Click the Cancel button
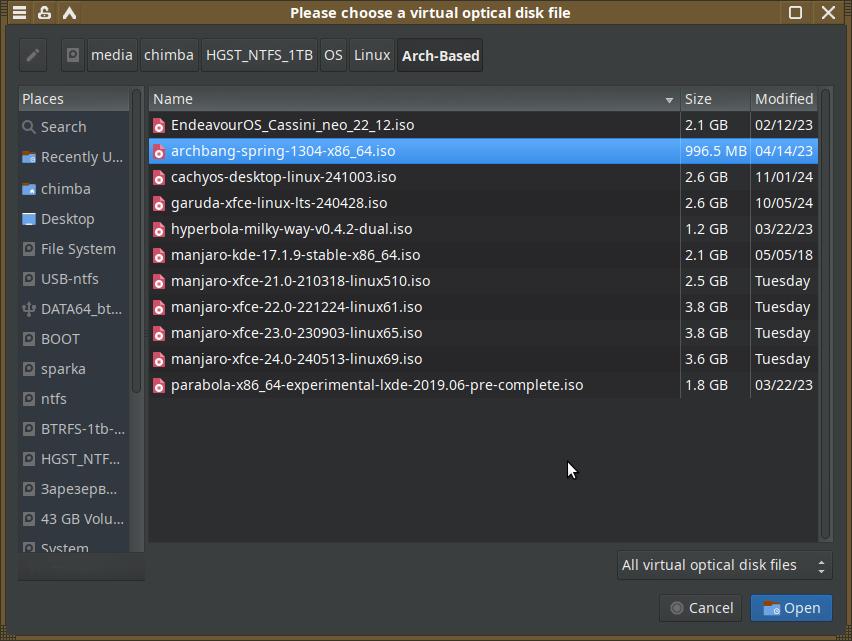The width and height of the screenshot is (852, 641). tap(700, 608)
